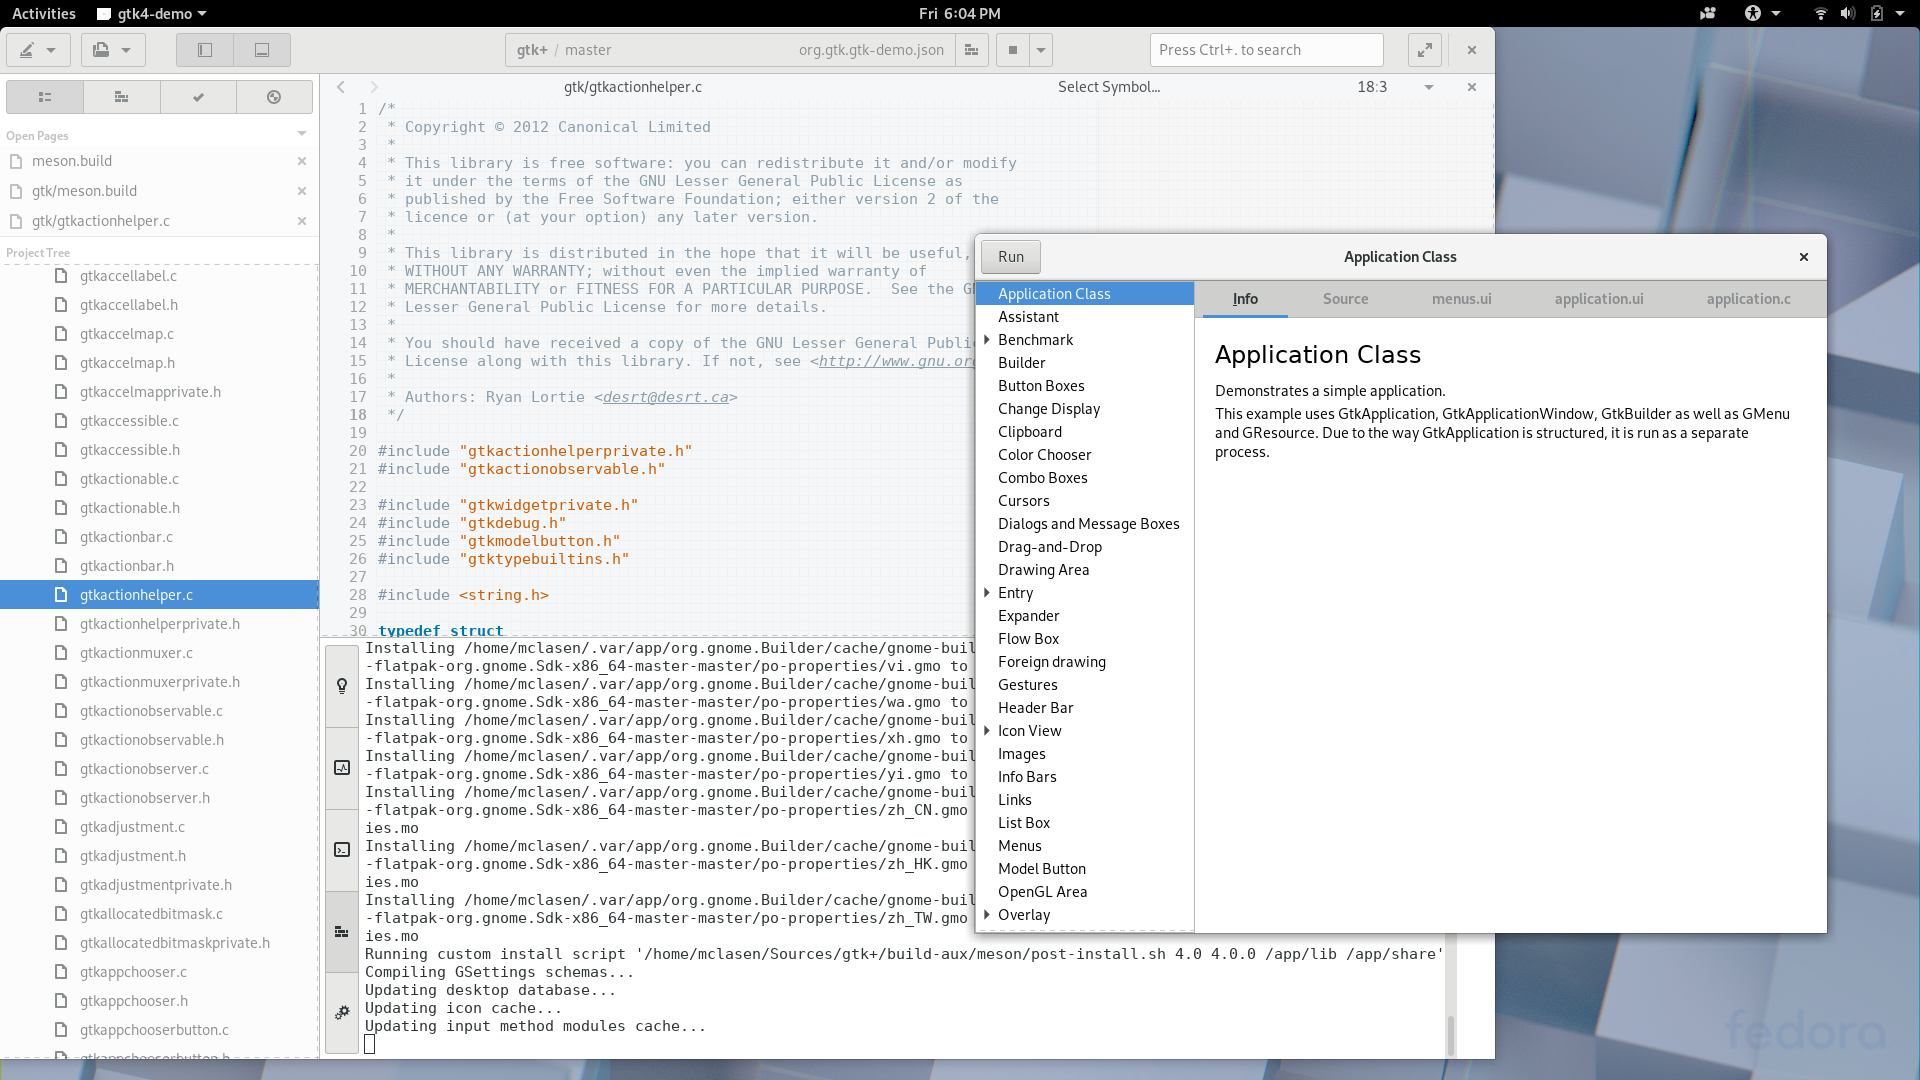Expand the Entry demo item
This screenshot has height=1080, width=1920.
[x=987, y=593]
